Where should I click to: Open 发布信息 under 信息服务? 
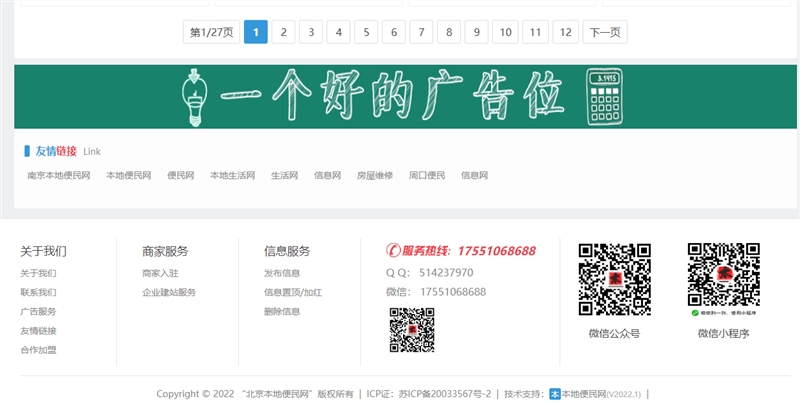coord(282,273)
